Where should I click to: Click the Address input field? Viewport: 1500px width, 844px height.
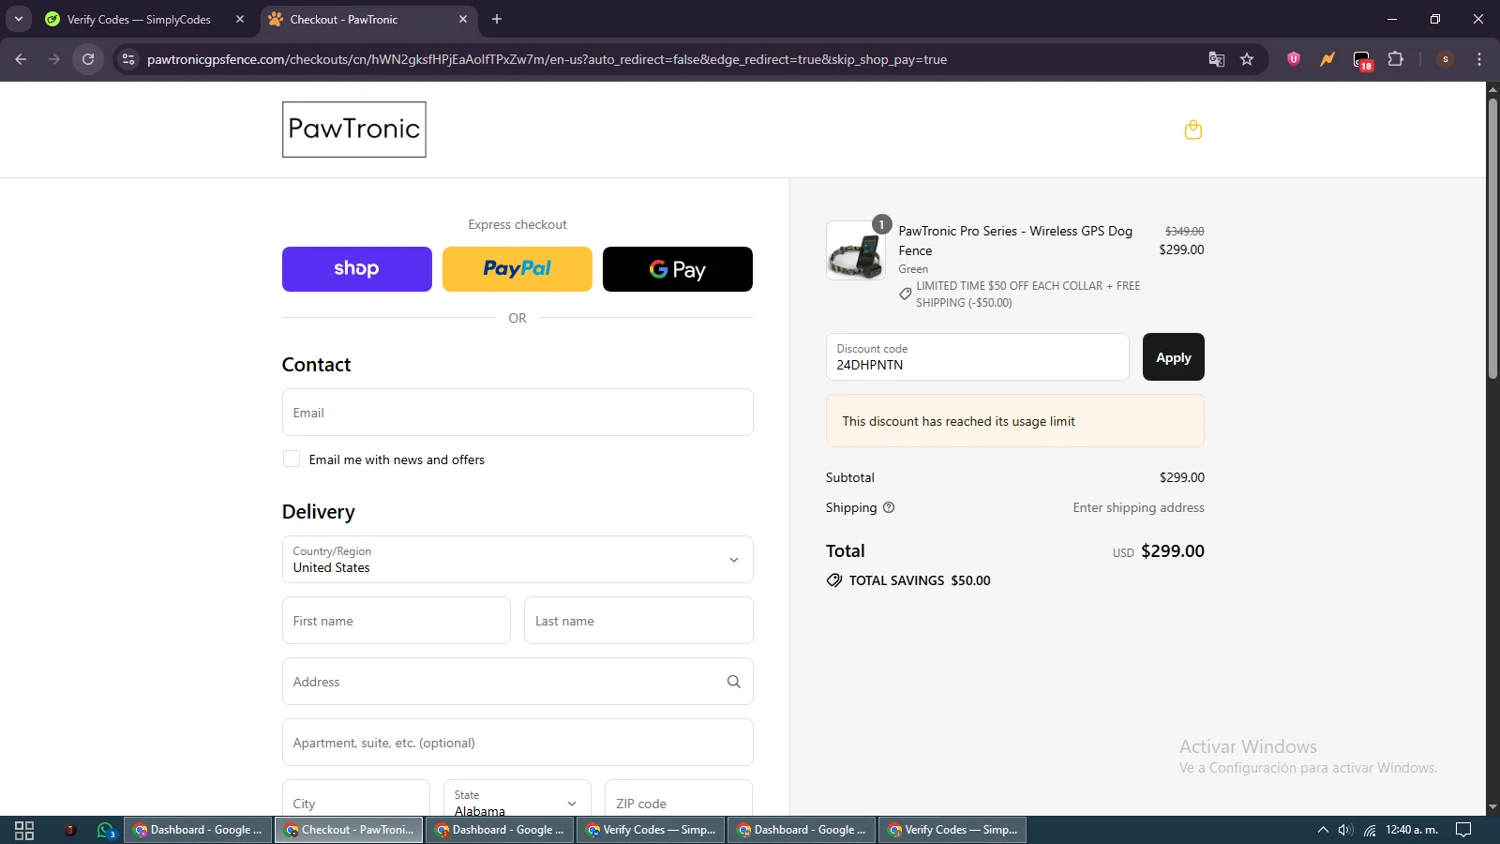click(517, 682)
